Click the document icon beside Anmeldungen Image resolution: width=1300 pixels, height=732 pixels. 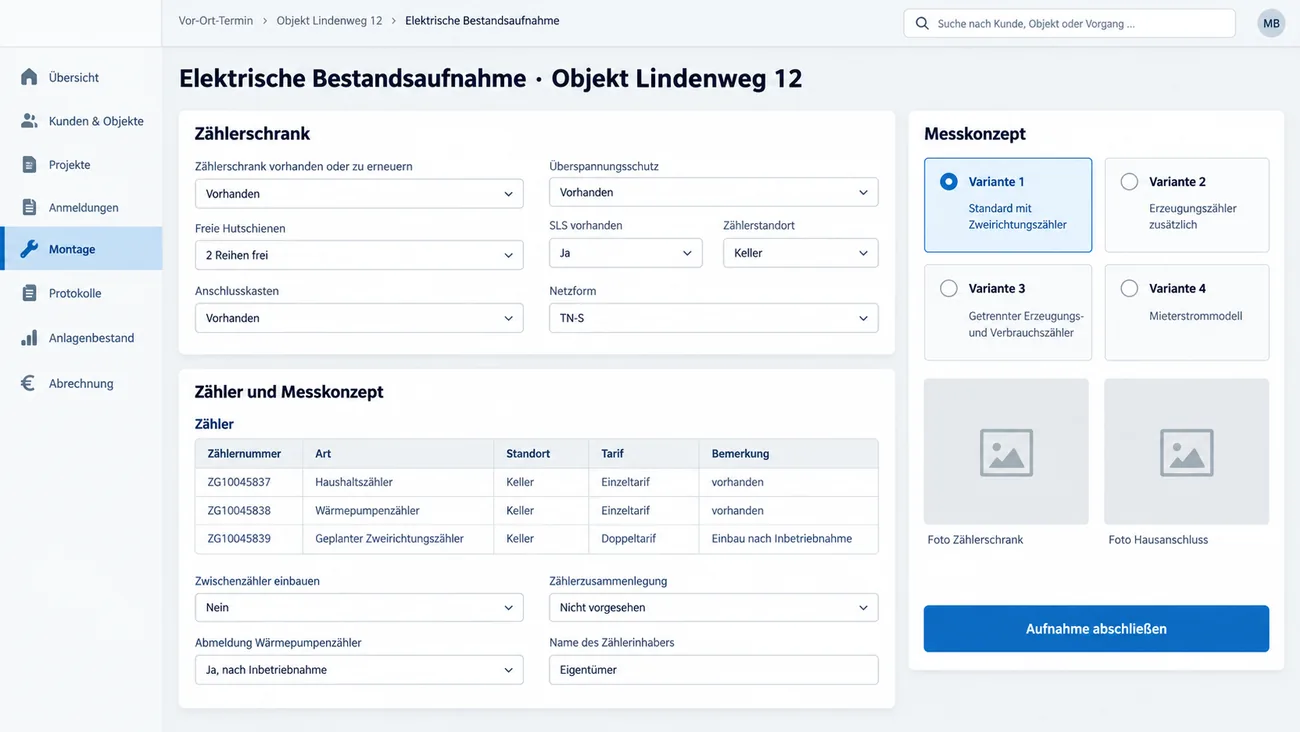coord(29,208)
